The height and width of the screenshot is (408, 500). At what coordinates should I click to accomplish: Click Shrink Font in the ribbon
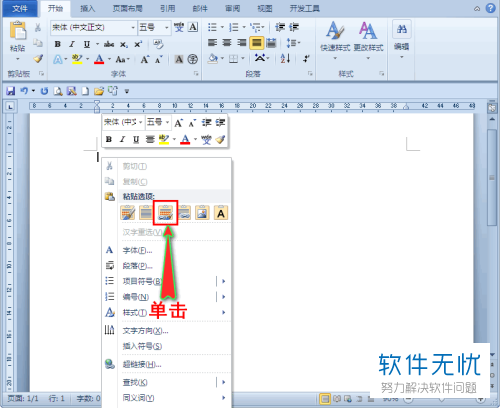159,59
